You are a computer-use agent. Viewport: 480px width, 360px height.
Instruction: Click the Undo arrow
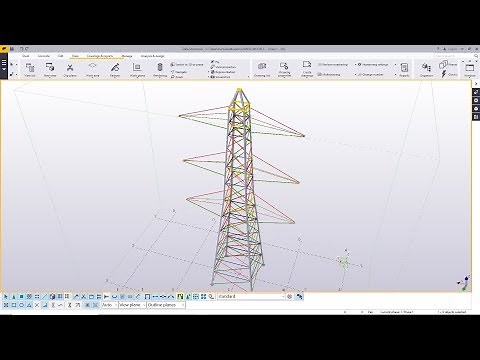[x=22, y=49]
